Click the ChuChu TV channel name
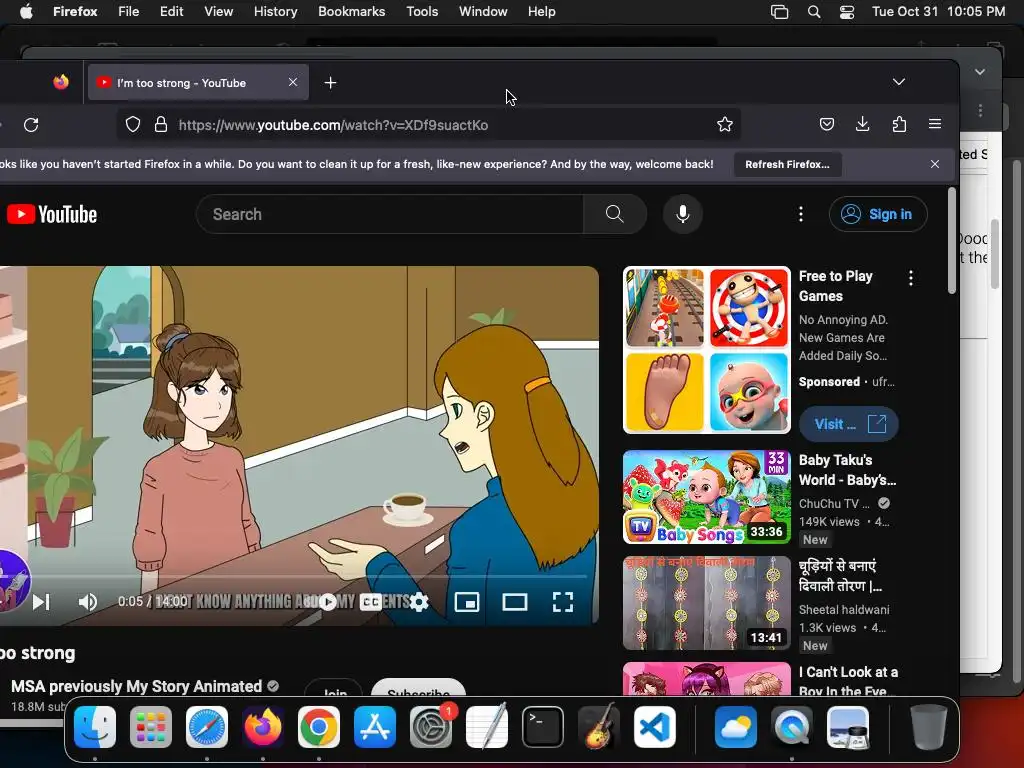The height and width of the screenshot is (768, 1024). coord(834,504)
